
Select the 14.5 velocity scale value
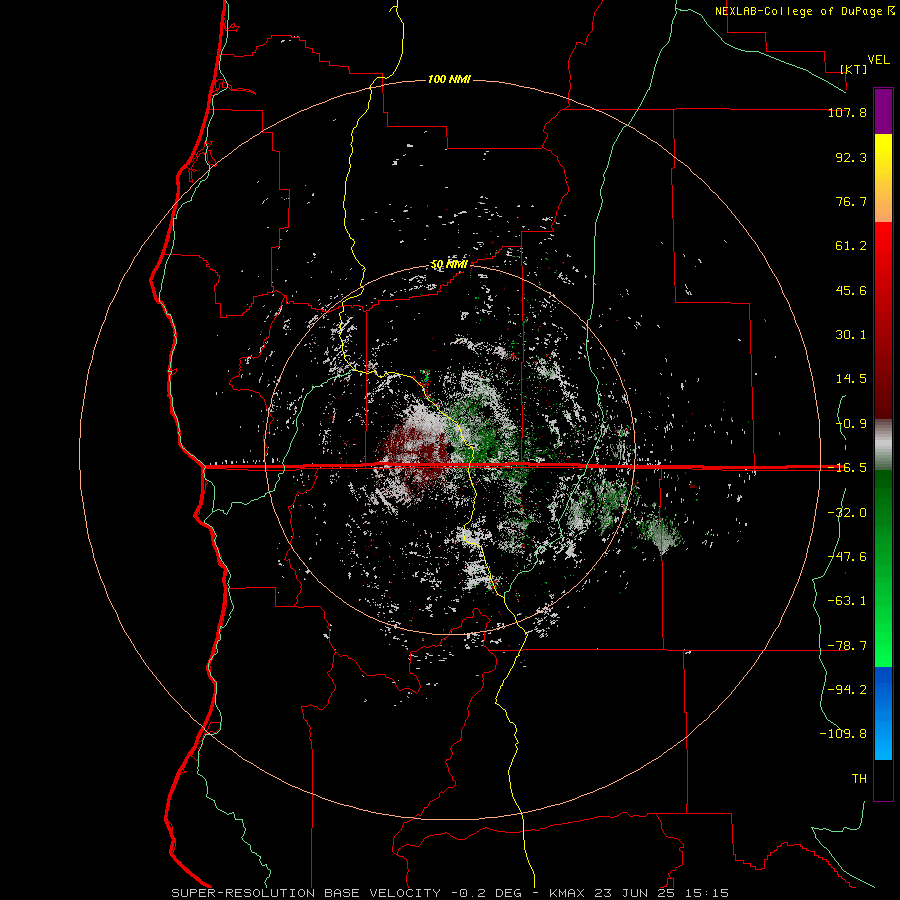coord(851,379)
